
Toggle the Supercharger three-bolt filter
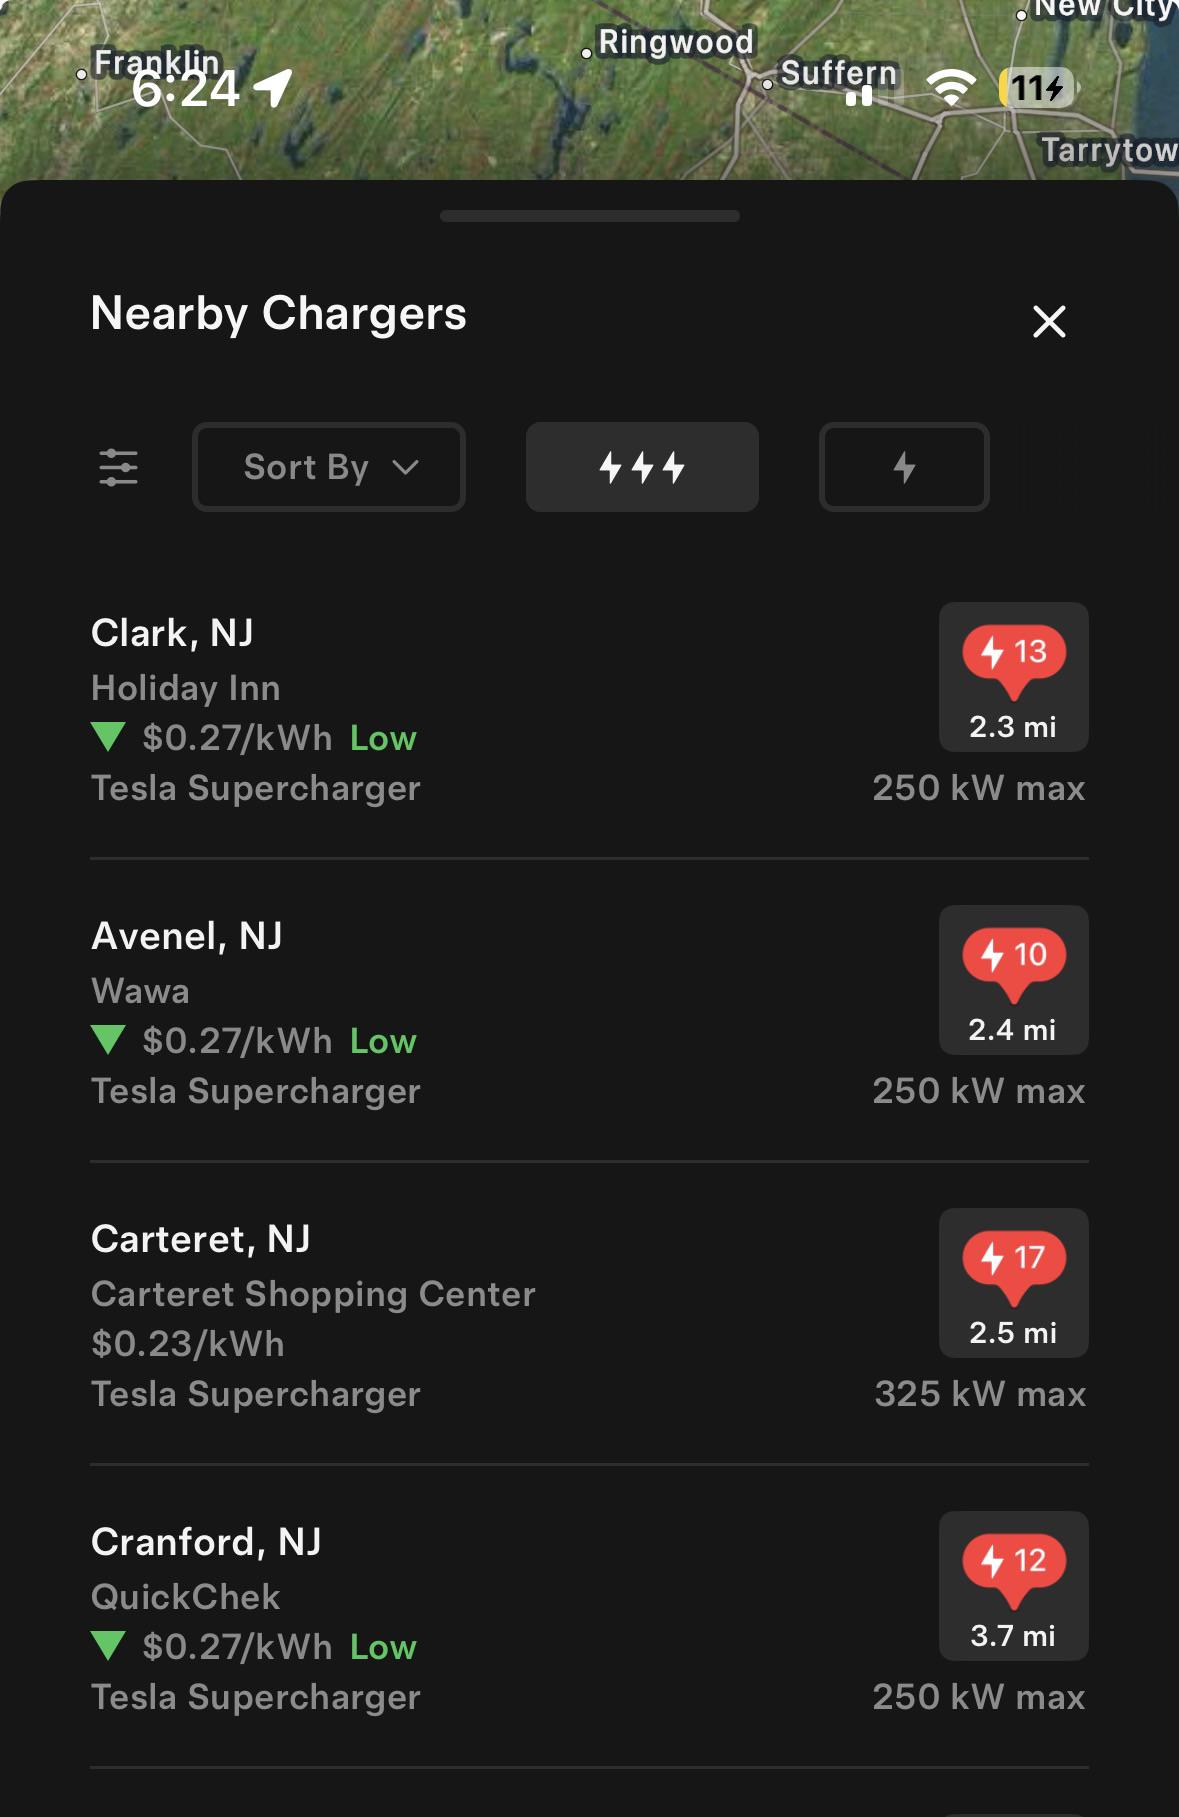[642, 467]
